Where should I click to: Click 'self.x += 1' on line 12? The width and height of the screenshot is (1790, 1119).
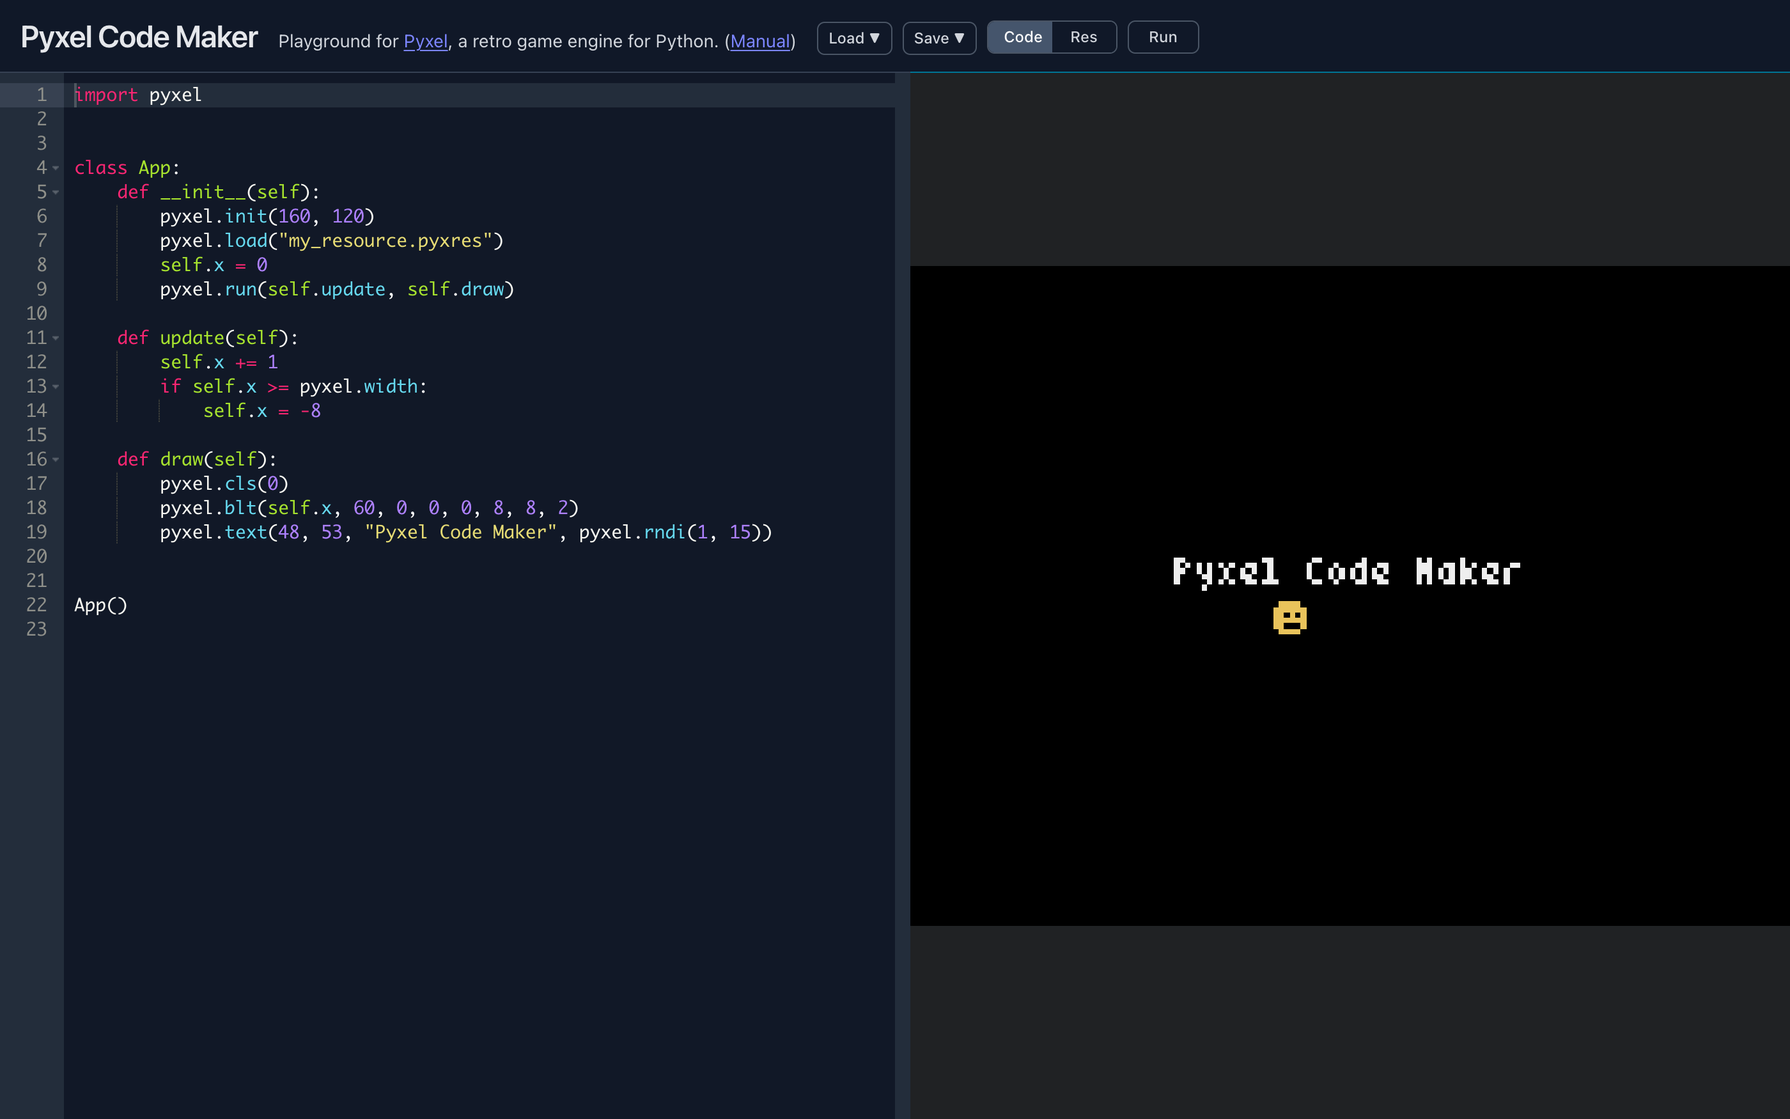219,362
